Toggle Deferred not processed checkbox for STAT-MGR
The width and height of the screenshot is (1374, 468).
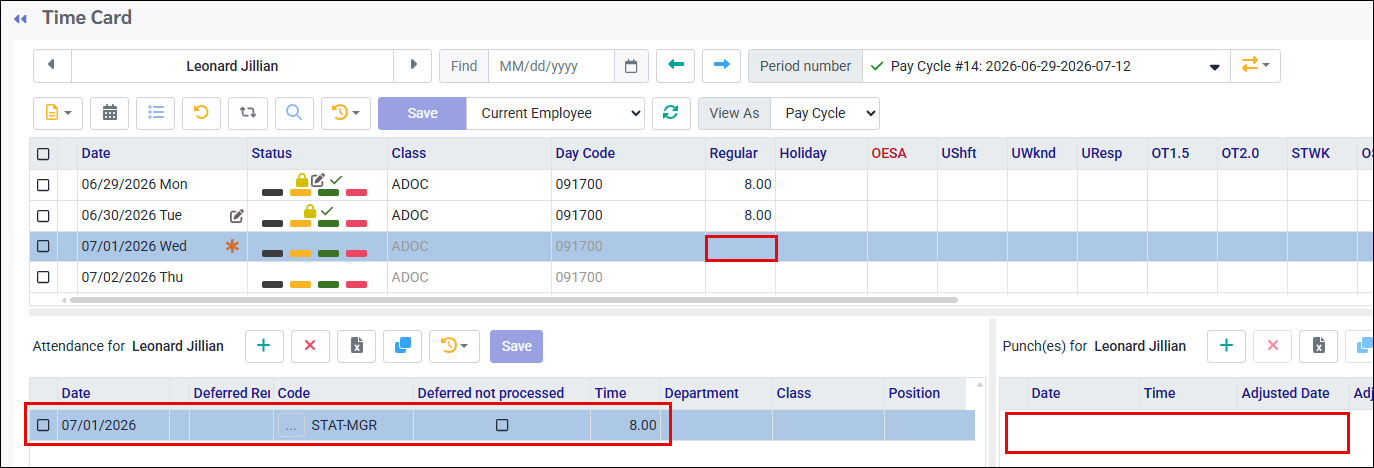(502, 425)
